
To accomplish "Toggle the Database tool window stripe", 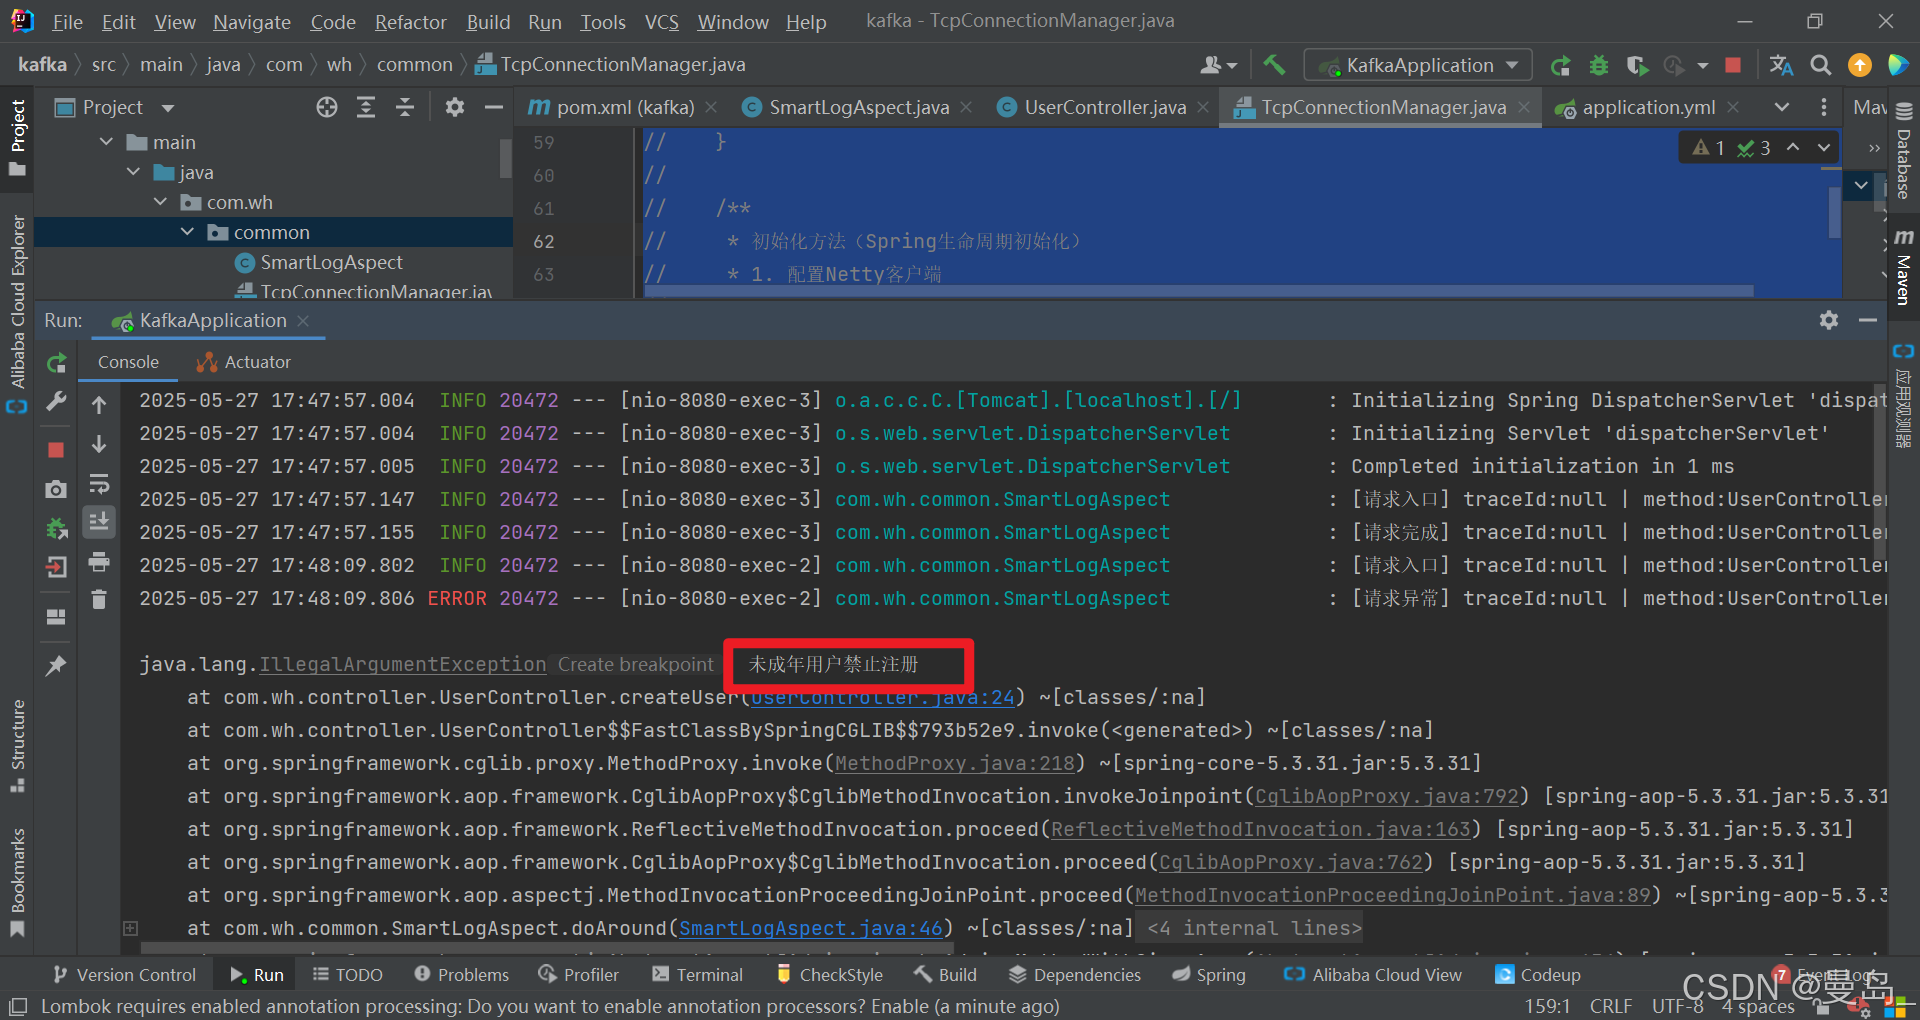I will (1904, 152).
